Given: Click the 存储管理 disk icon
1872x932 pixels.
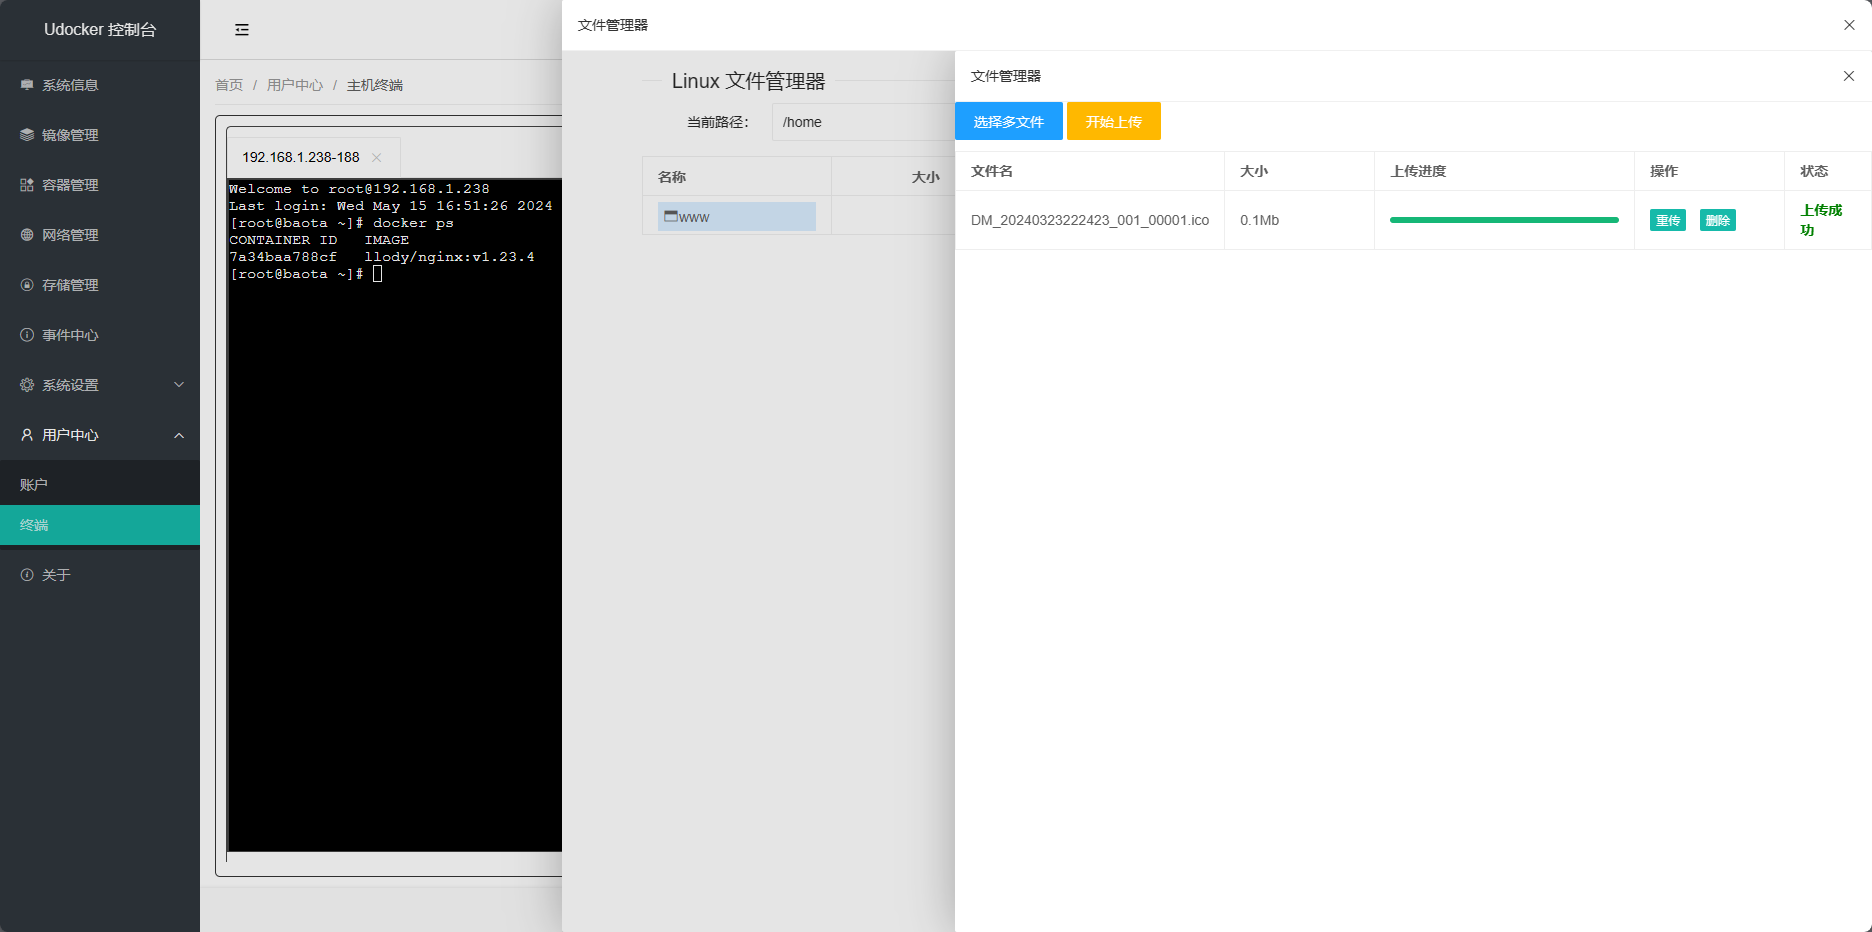Looking at the screenshot, I should [27, 285].
